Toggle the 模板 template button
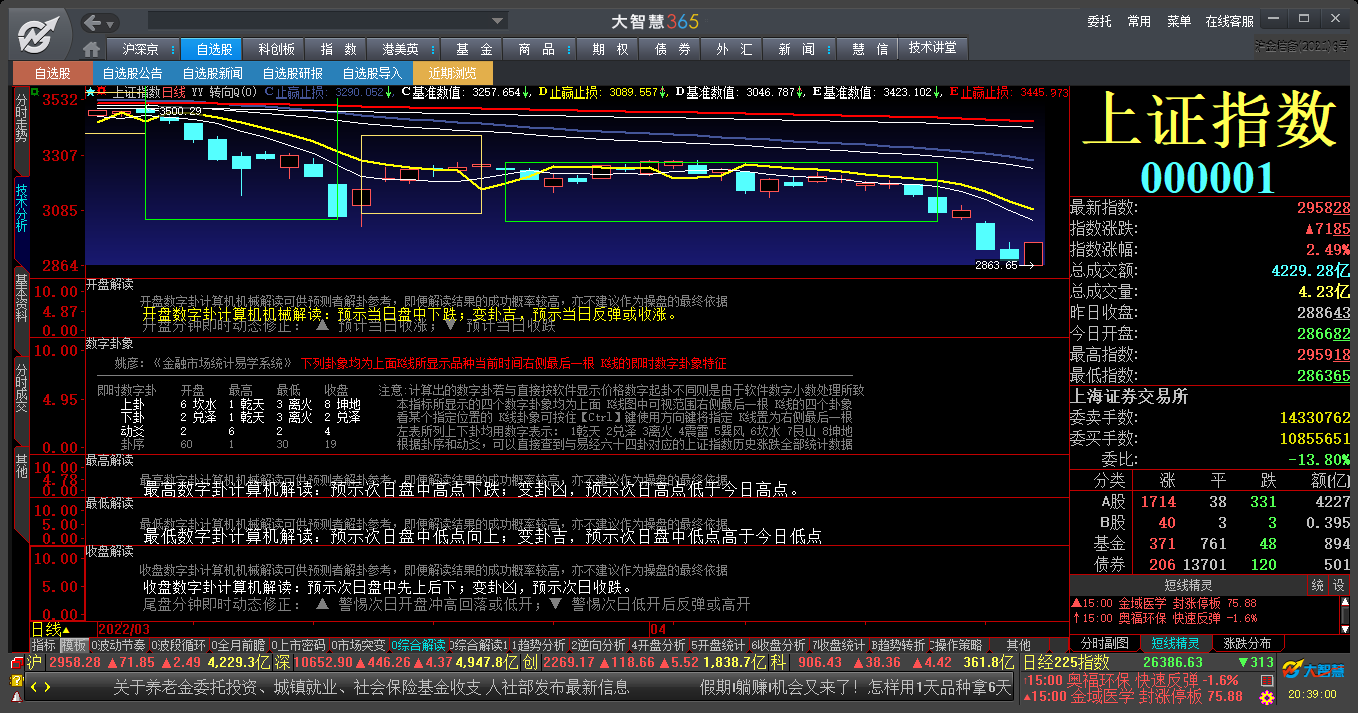1358x713 pixels. click(x=74, y=645)
